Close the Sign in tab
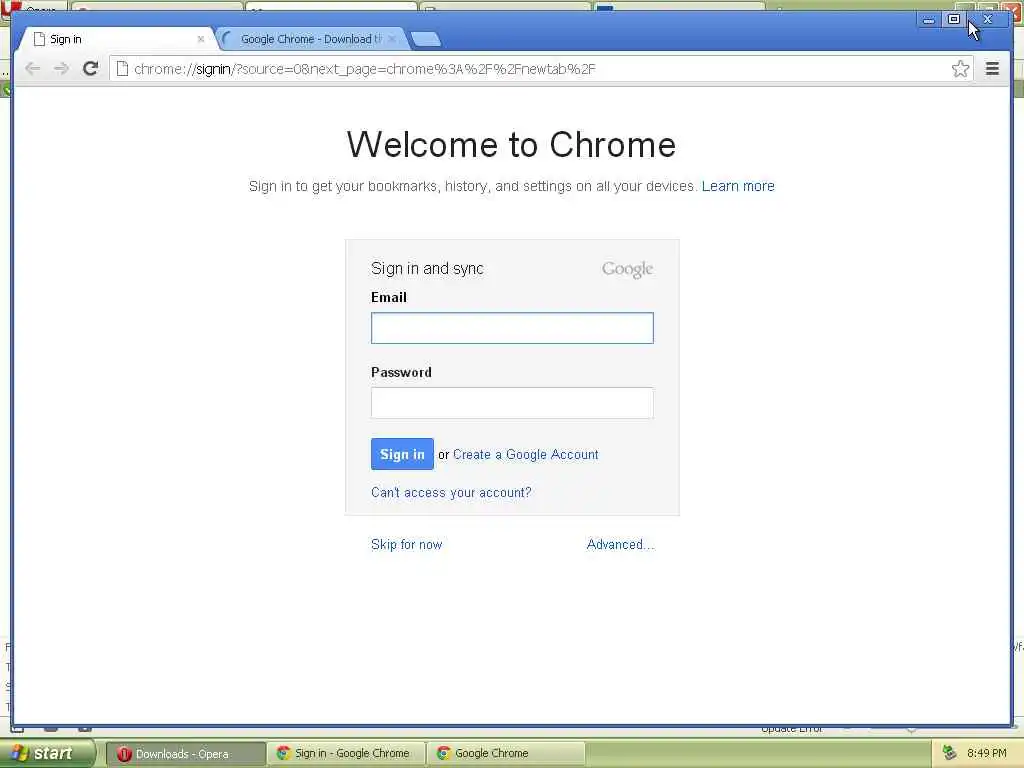Screen dimensions: 1024x768 (200, 39)
